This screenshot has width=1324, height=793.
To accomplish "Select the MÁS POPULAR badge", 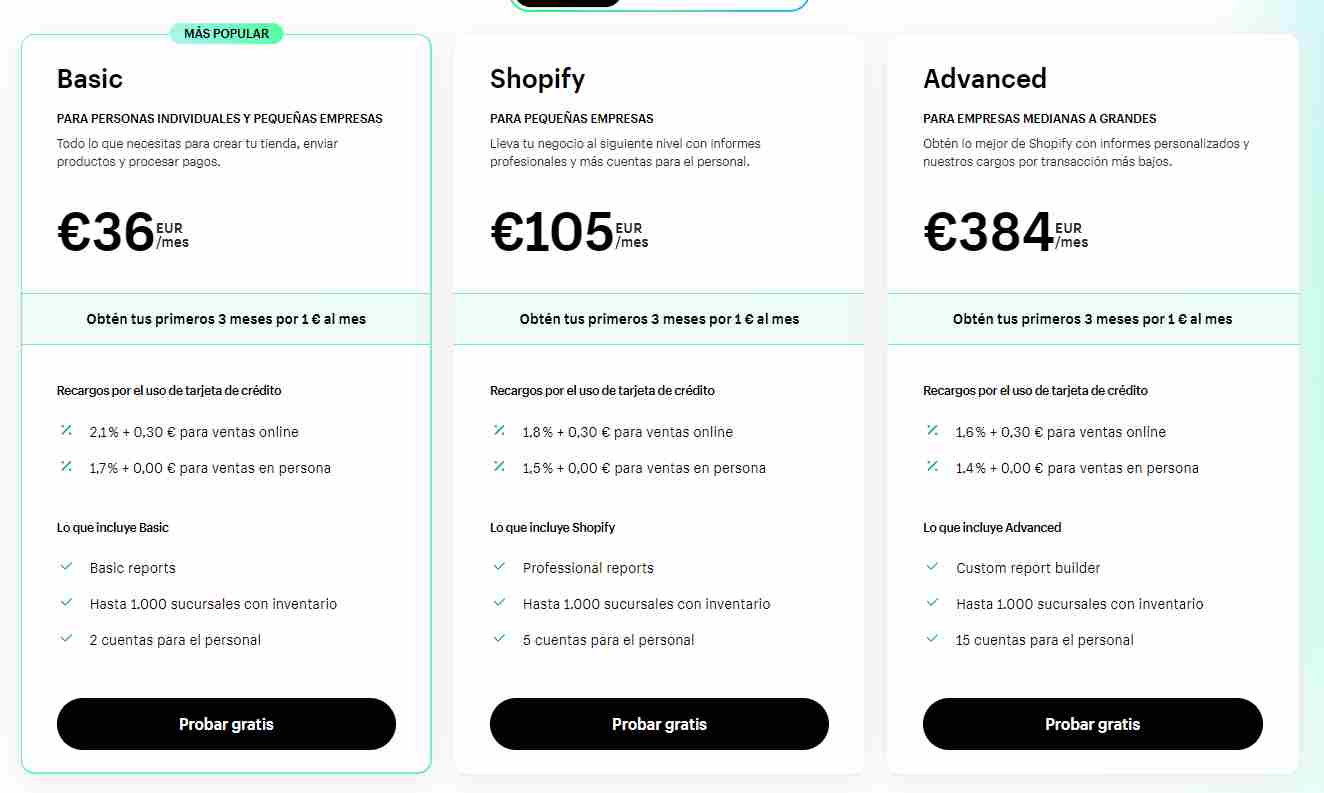I will (226, 34).
